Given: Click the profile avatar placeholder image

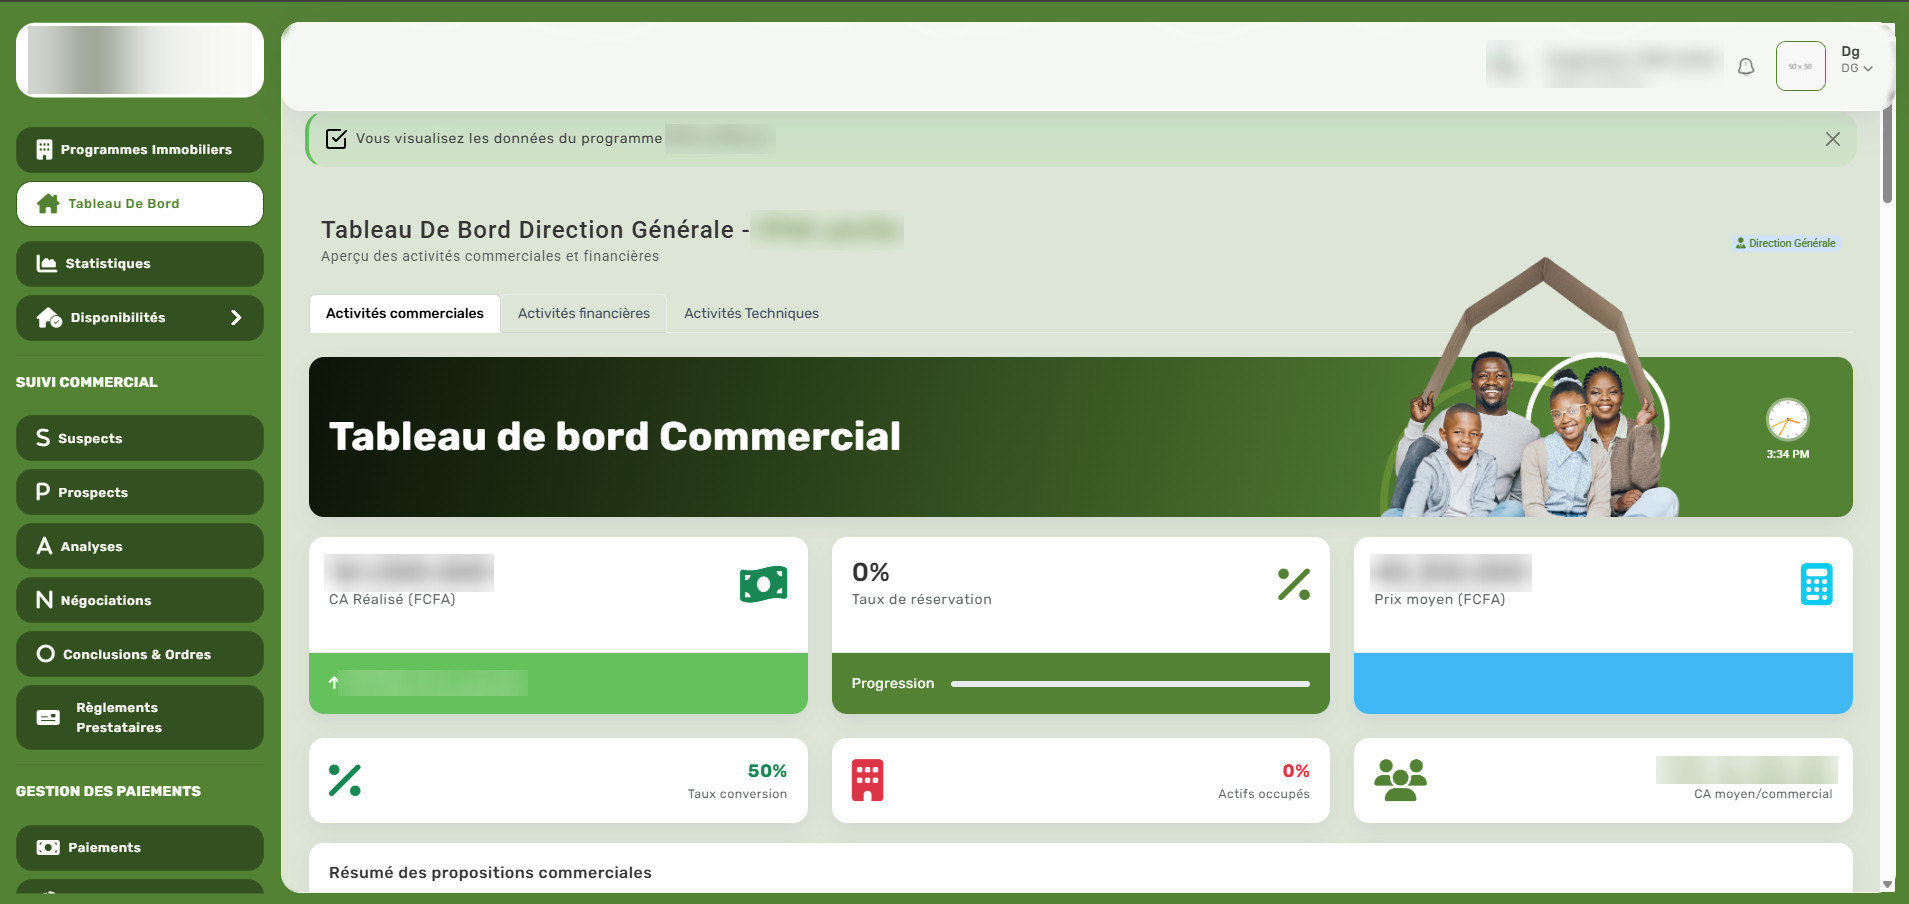Looking at the screenshot, I should [1800, 66].
